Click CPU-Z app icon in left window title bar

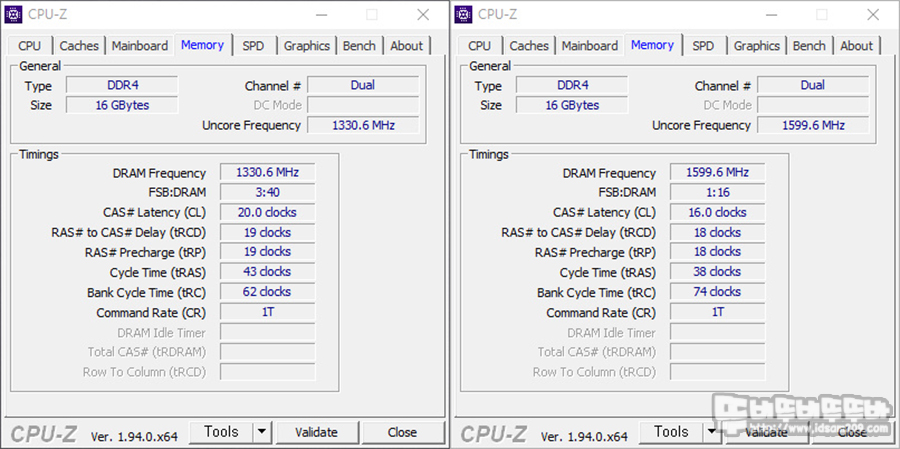pos(14,14)
